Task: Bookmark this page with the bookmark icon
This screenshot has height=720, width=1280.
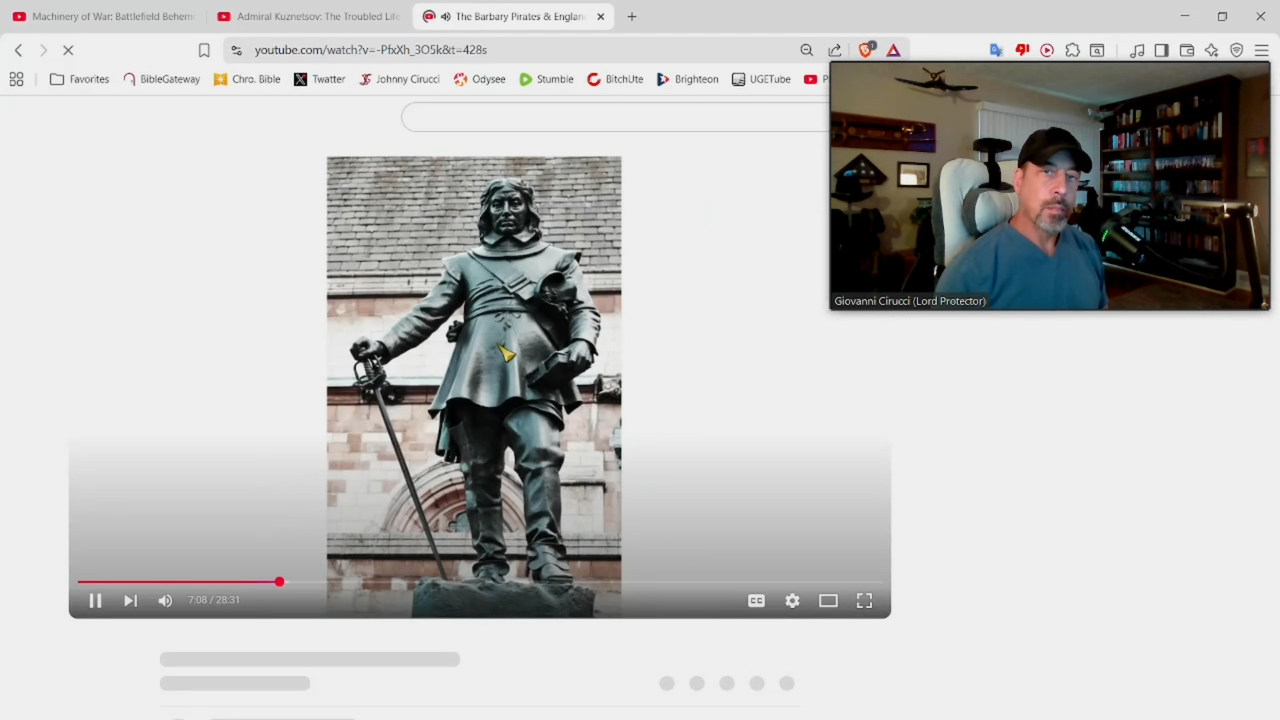Action: tap(204, 50)
